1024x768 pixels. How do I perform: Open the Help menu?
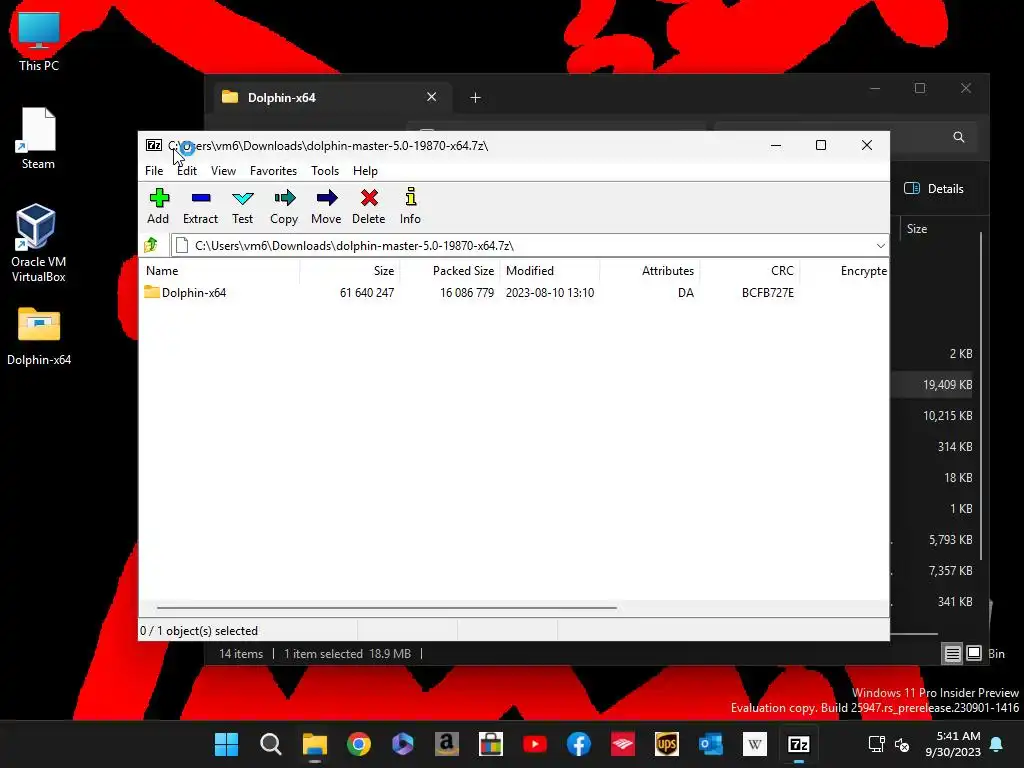(x=365, y=170)
